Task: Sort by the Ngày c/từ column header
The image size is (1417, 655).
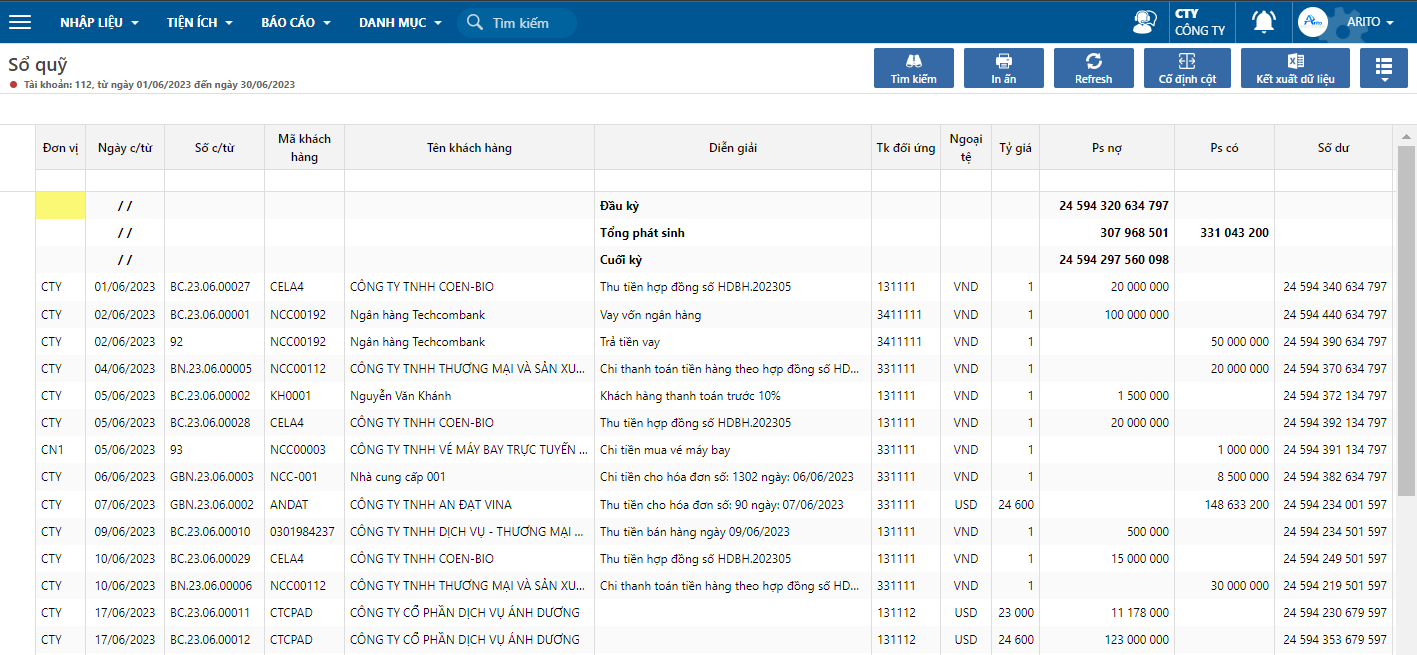Action: coord(125,148)
